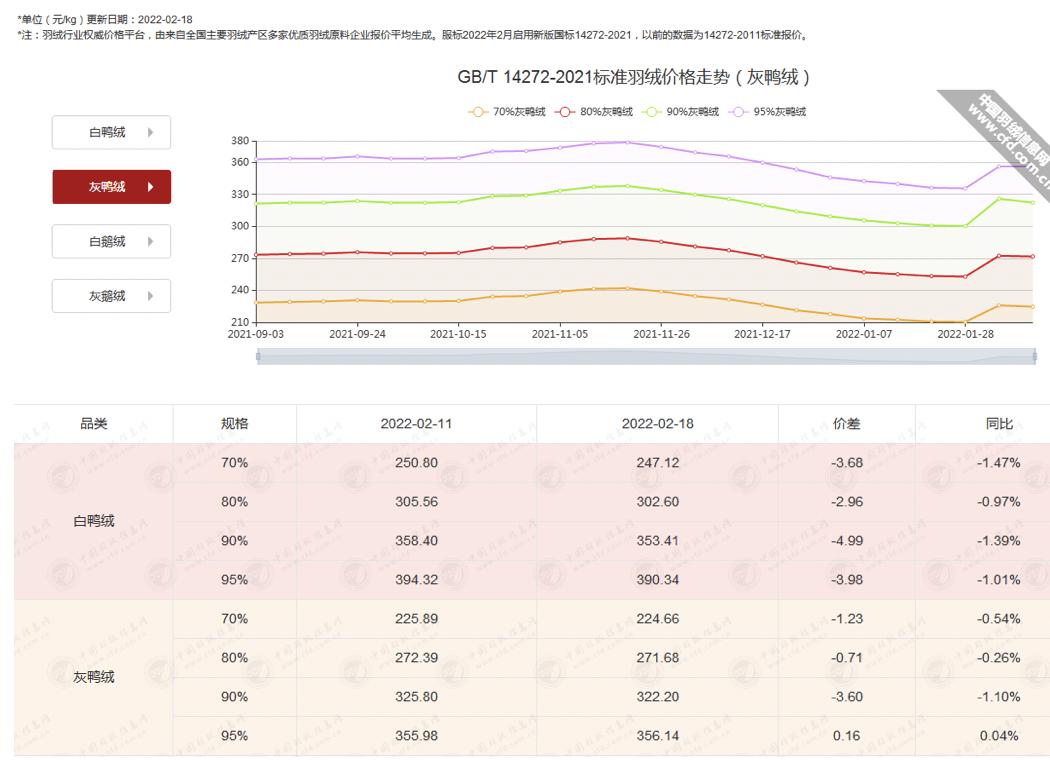Click the chart range slider below the x-axis
This screenshot has height=760, width=1050.
click(x=645, y=355)
